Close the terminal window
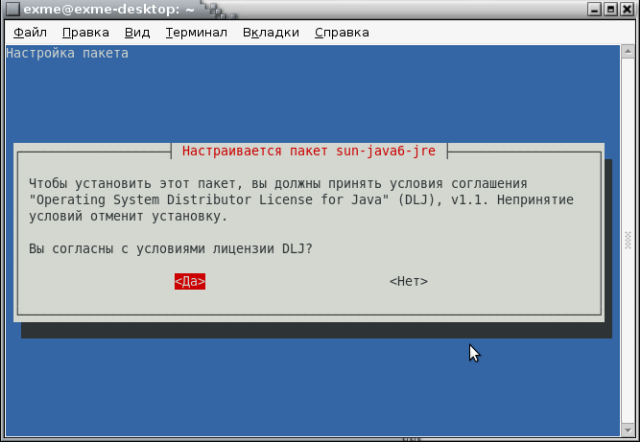Screen dimensions: 640x442 [x=627, y=9]
